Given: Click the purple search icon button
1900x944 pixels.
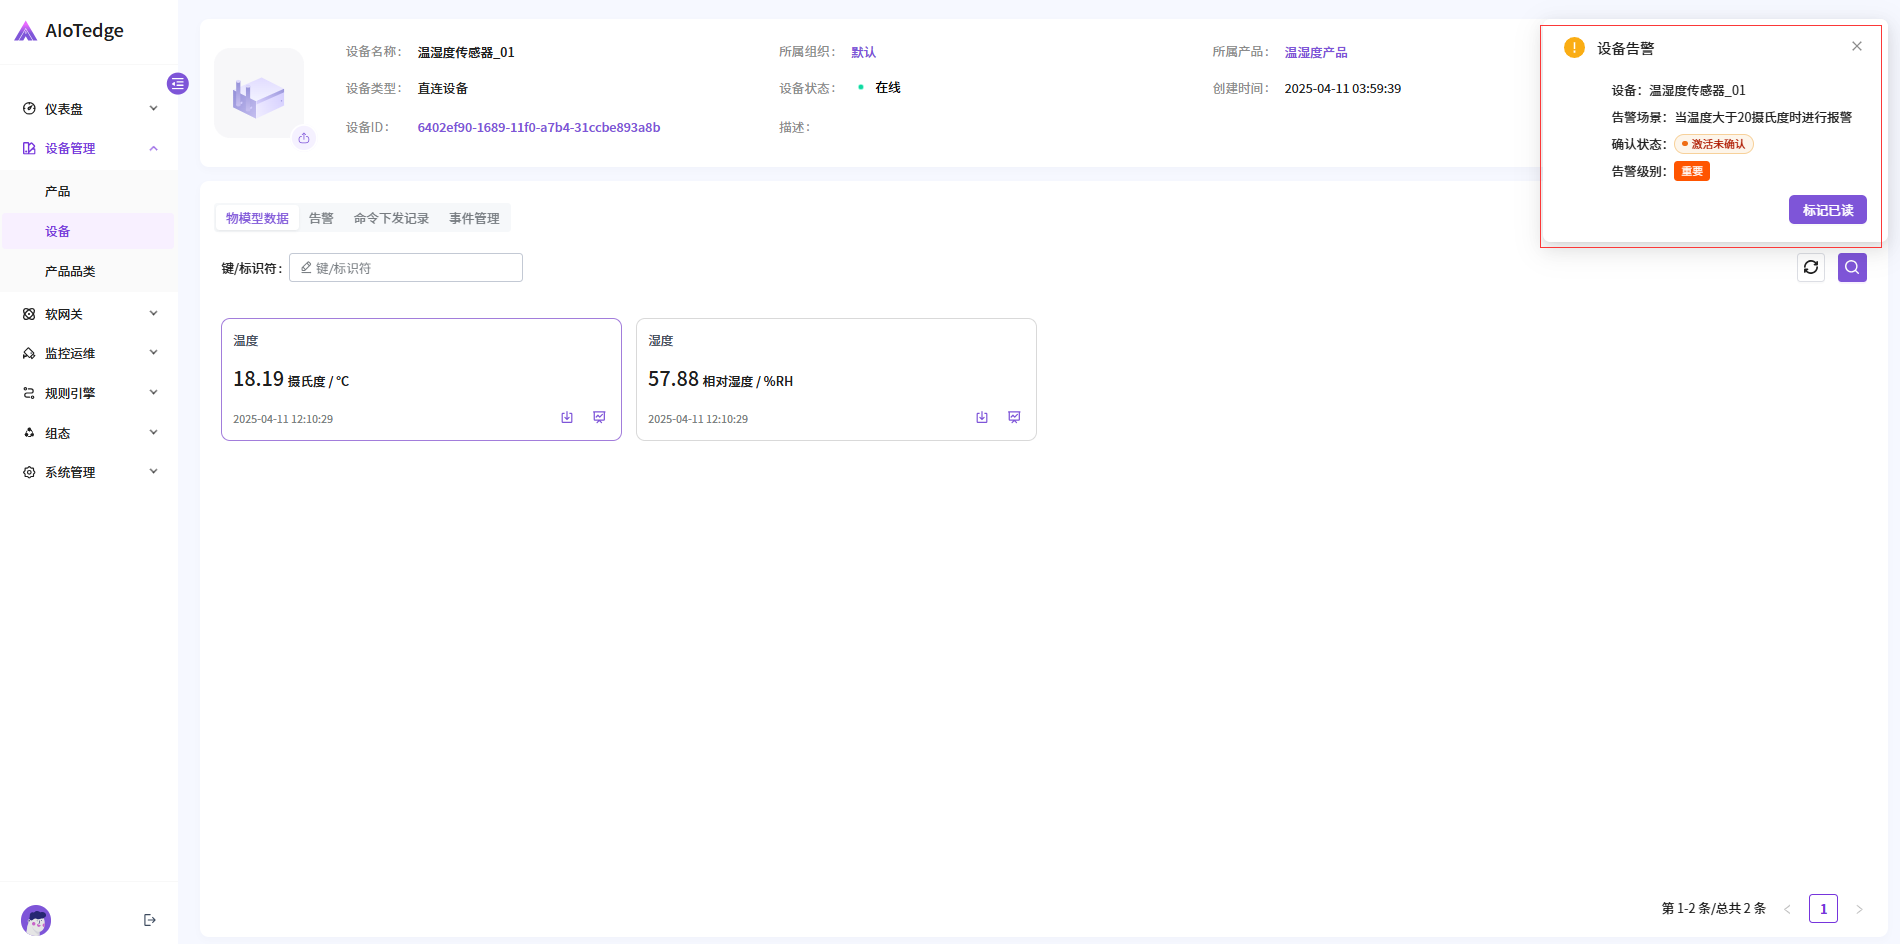Looking at the screenshot, I should [1852, 267].
